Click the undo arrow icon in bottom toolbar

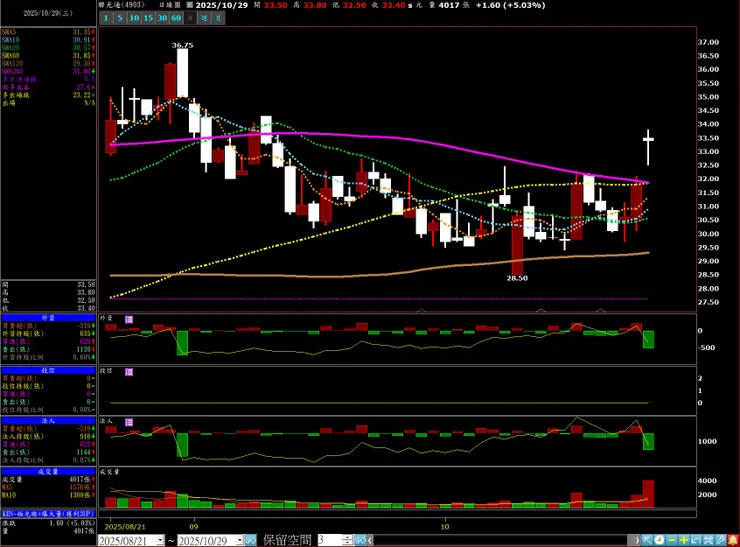(696, 539)
